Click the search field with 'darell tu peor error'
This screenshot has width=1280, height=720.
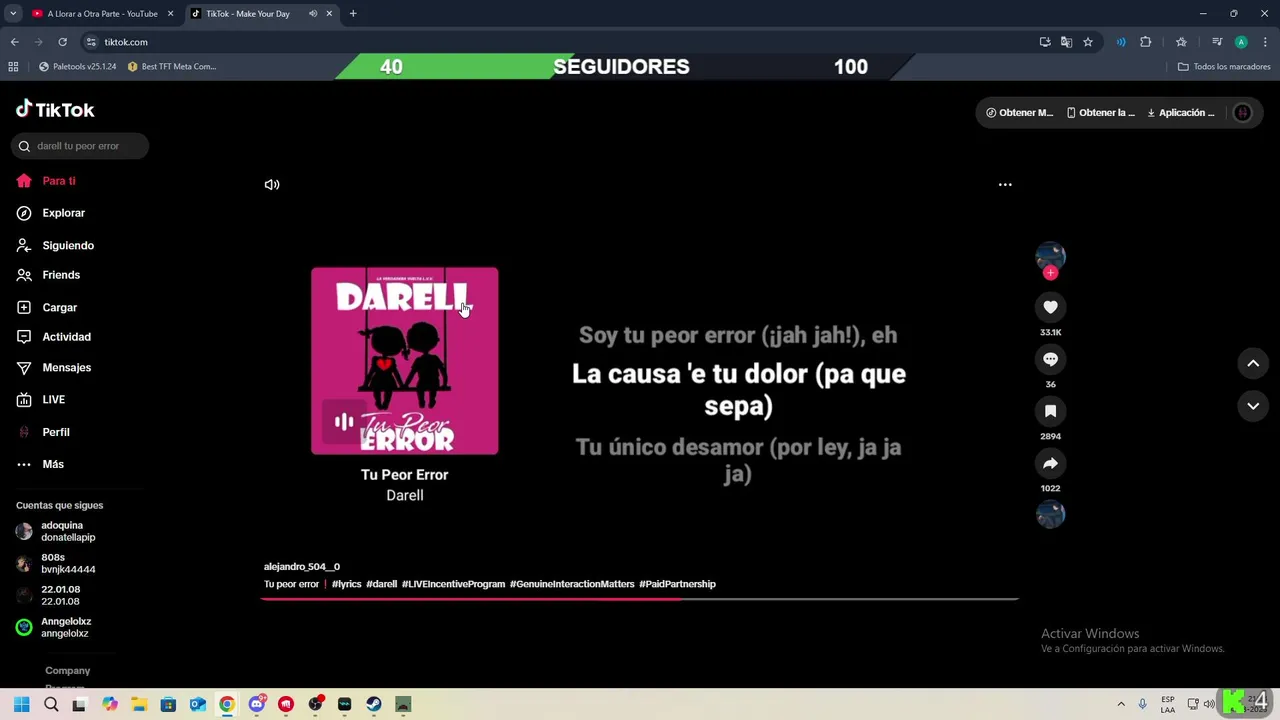tap(80, 146)
